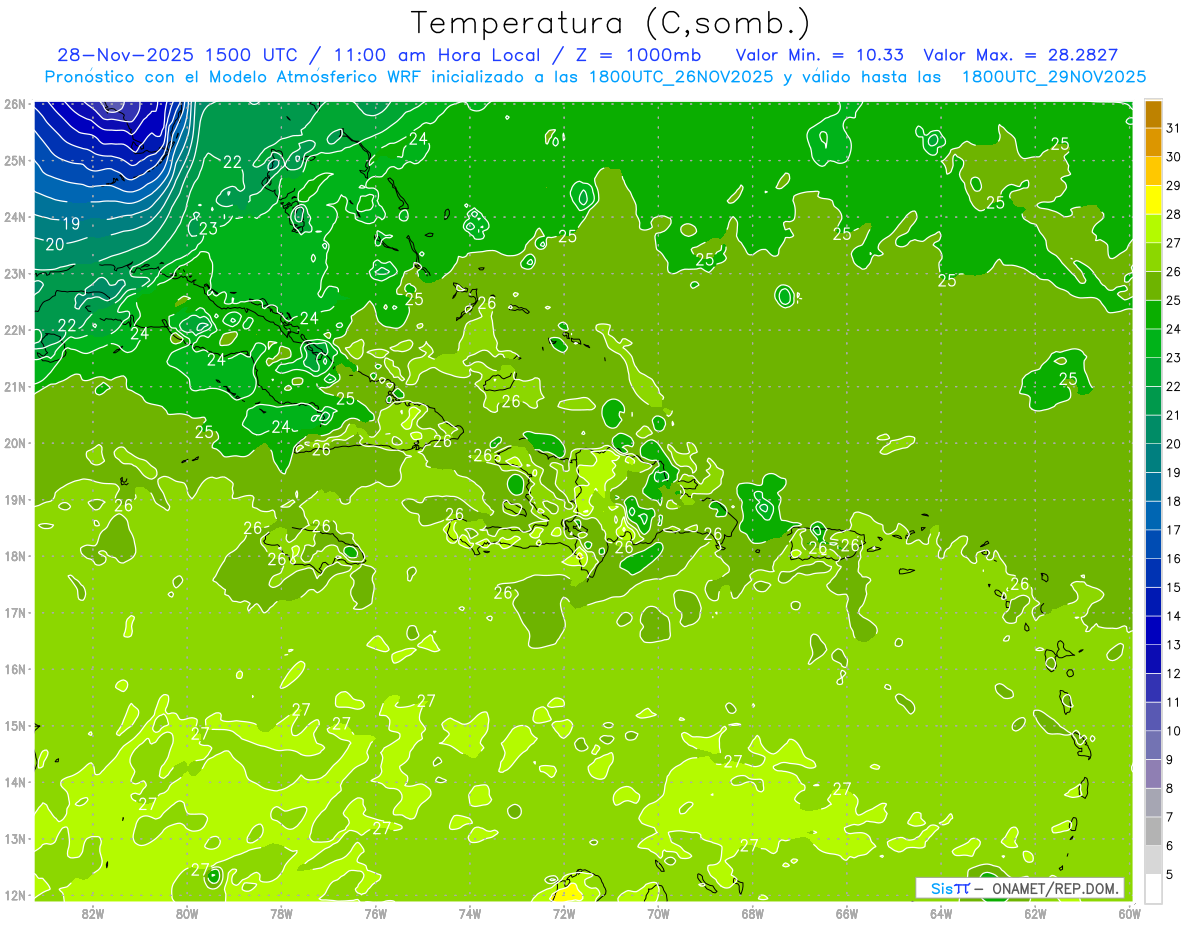The image size is (1200, 927).
Task: Pick the yellow colorbar band between 28 and 29
Action: pyautogui.click(x=1153, y=200)
